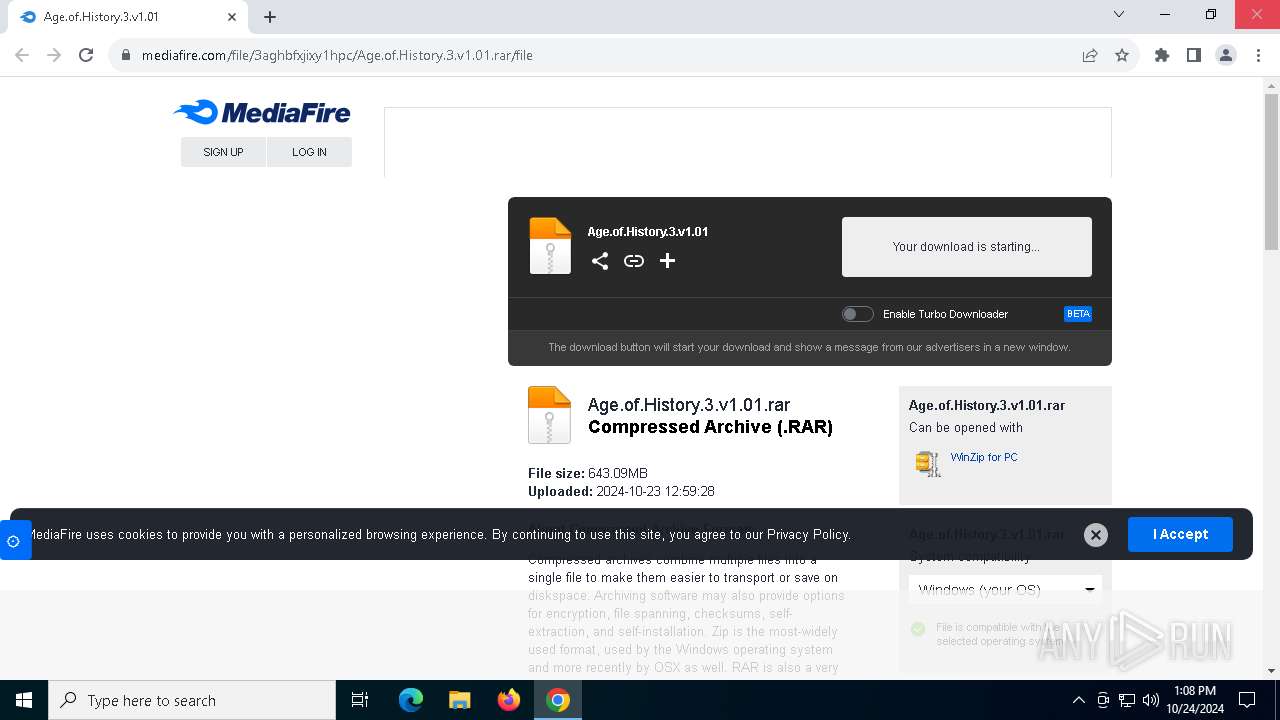This screenshot has width=1280, height=720.
Task: Click the page vertical scrollbar
Action: 1271,172
